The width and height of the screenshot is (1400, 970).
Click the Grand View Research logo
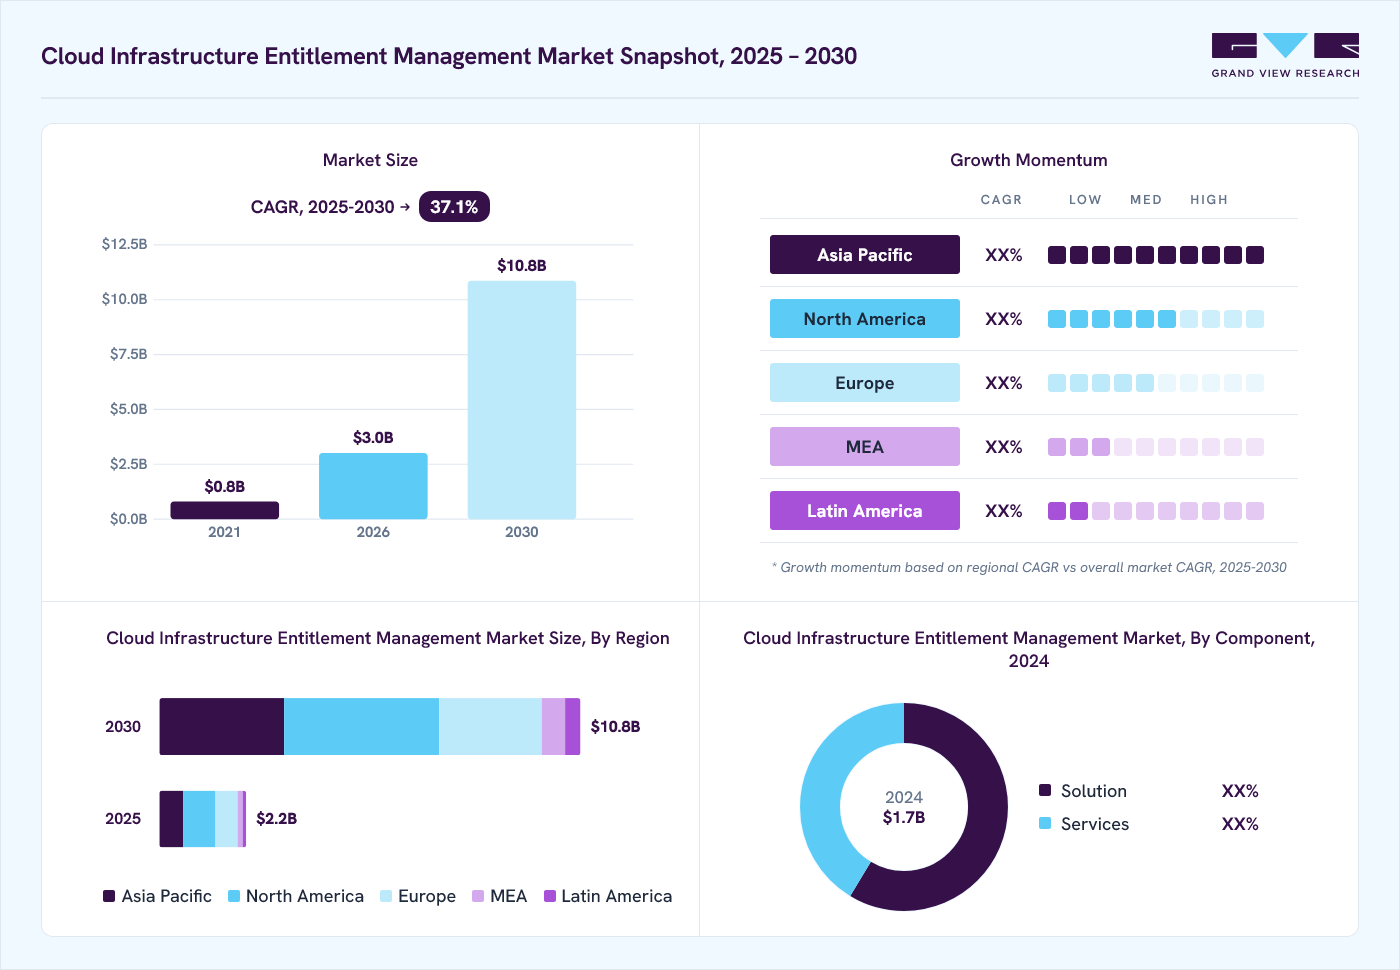coord(1285,56)
